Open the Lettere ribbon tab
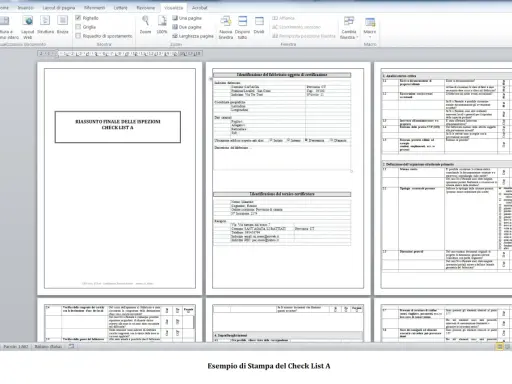 pos(120,7)
